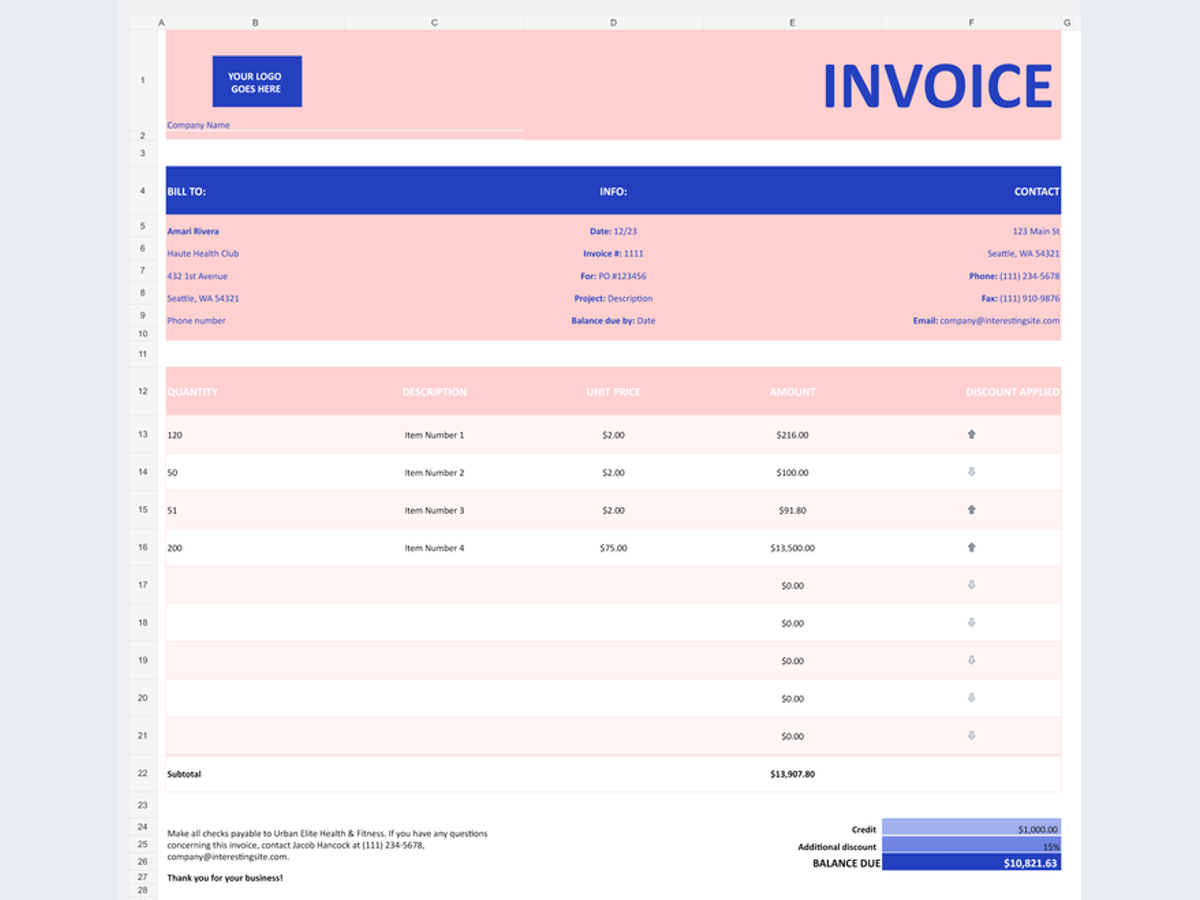This screenshot has height=900, width=1200.
Task: Click the AMOUNT column heading
Action: [792, 392]
